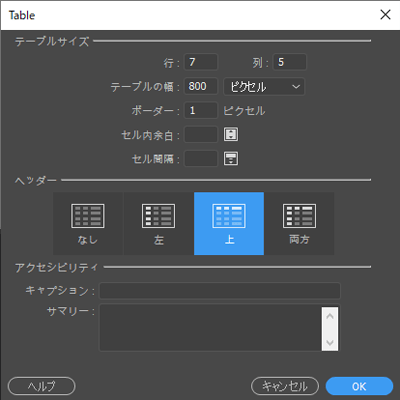Click the 行 rows input field
This screenshot has width=400, height=400.
[201, 62]
